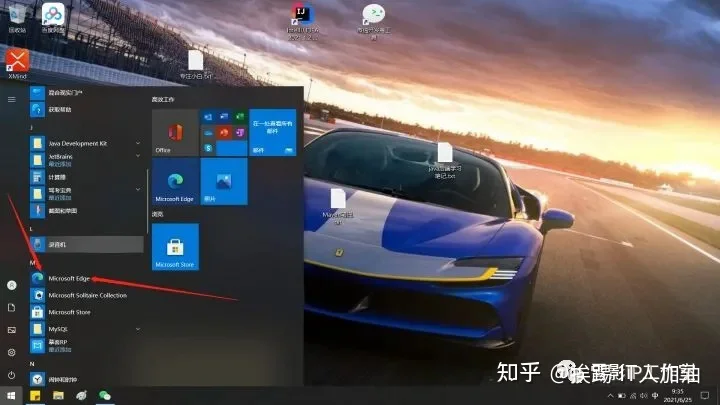Click the battery icon in the system tray
The width and height of the screenshot is (720, 405).
coord(622,395)
